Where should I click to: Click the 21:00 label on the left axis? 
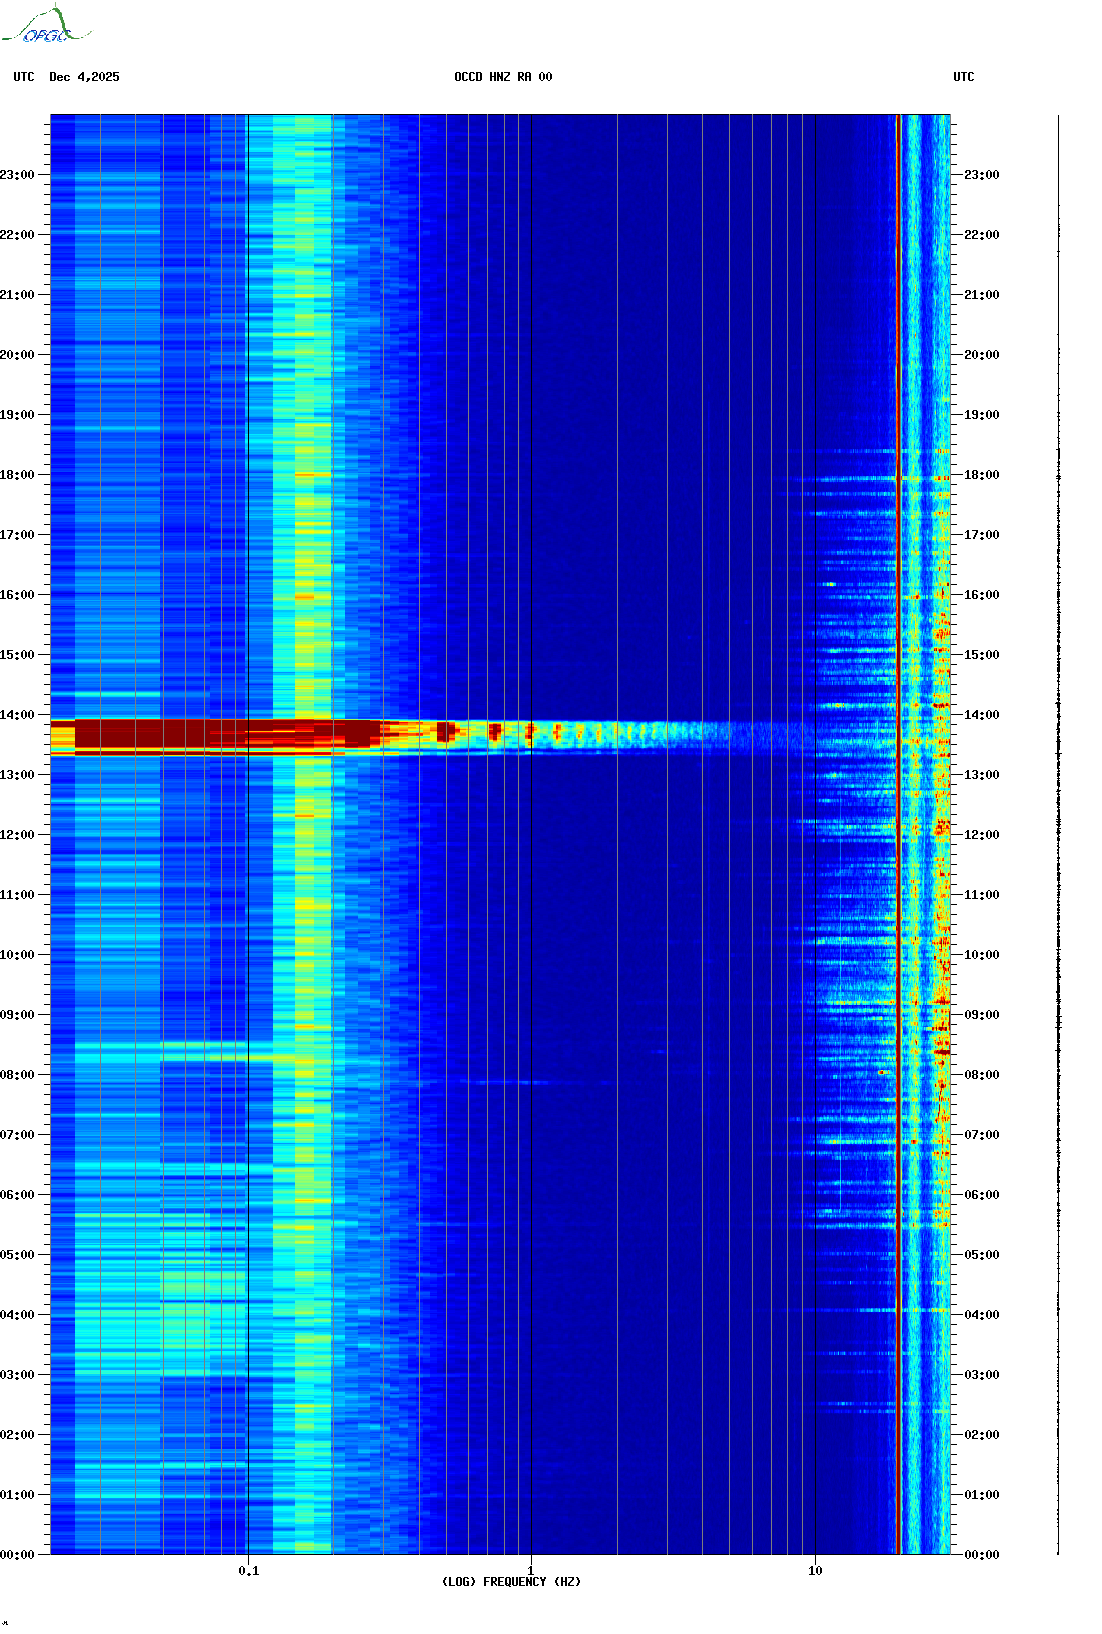tap(17, 295)
